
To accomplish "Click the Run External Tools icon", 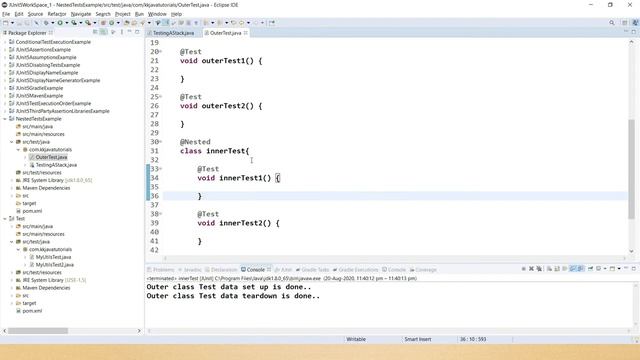I will coord(88,23).
